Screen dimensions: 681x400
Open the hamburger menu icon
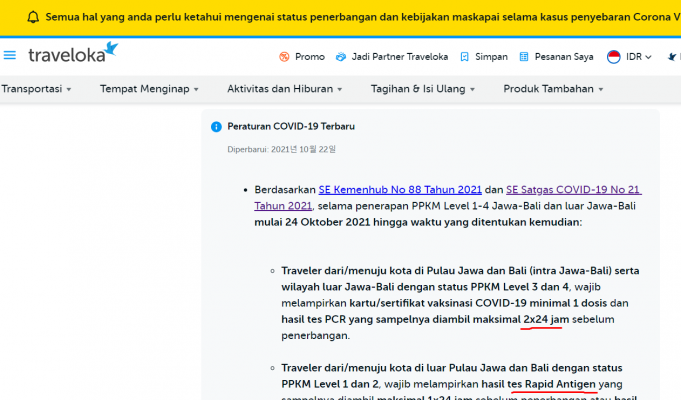10,56
